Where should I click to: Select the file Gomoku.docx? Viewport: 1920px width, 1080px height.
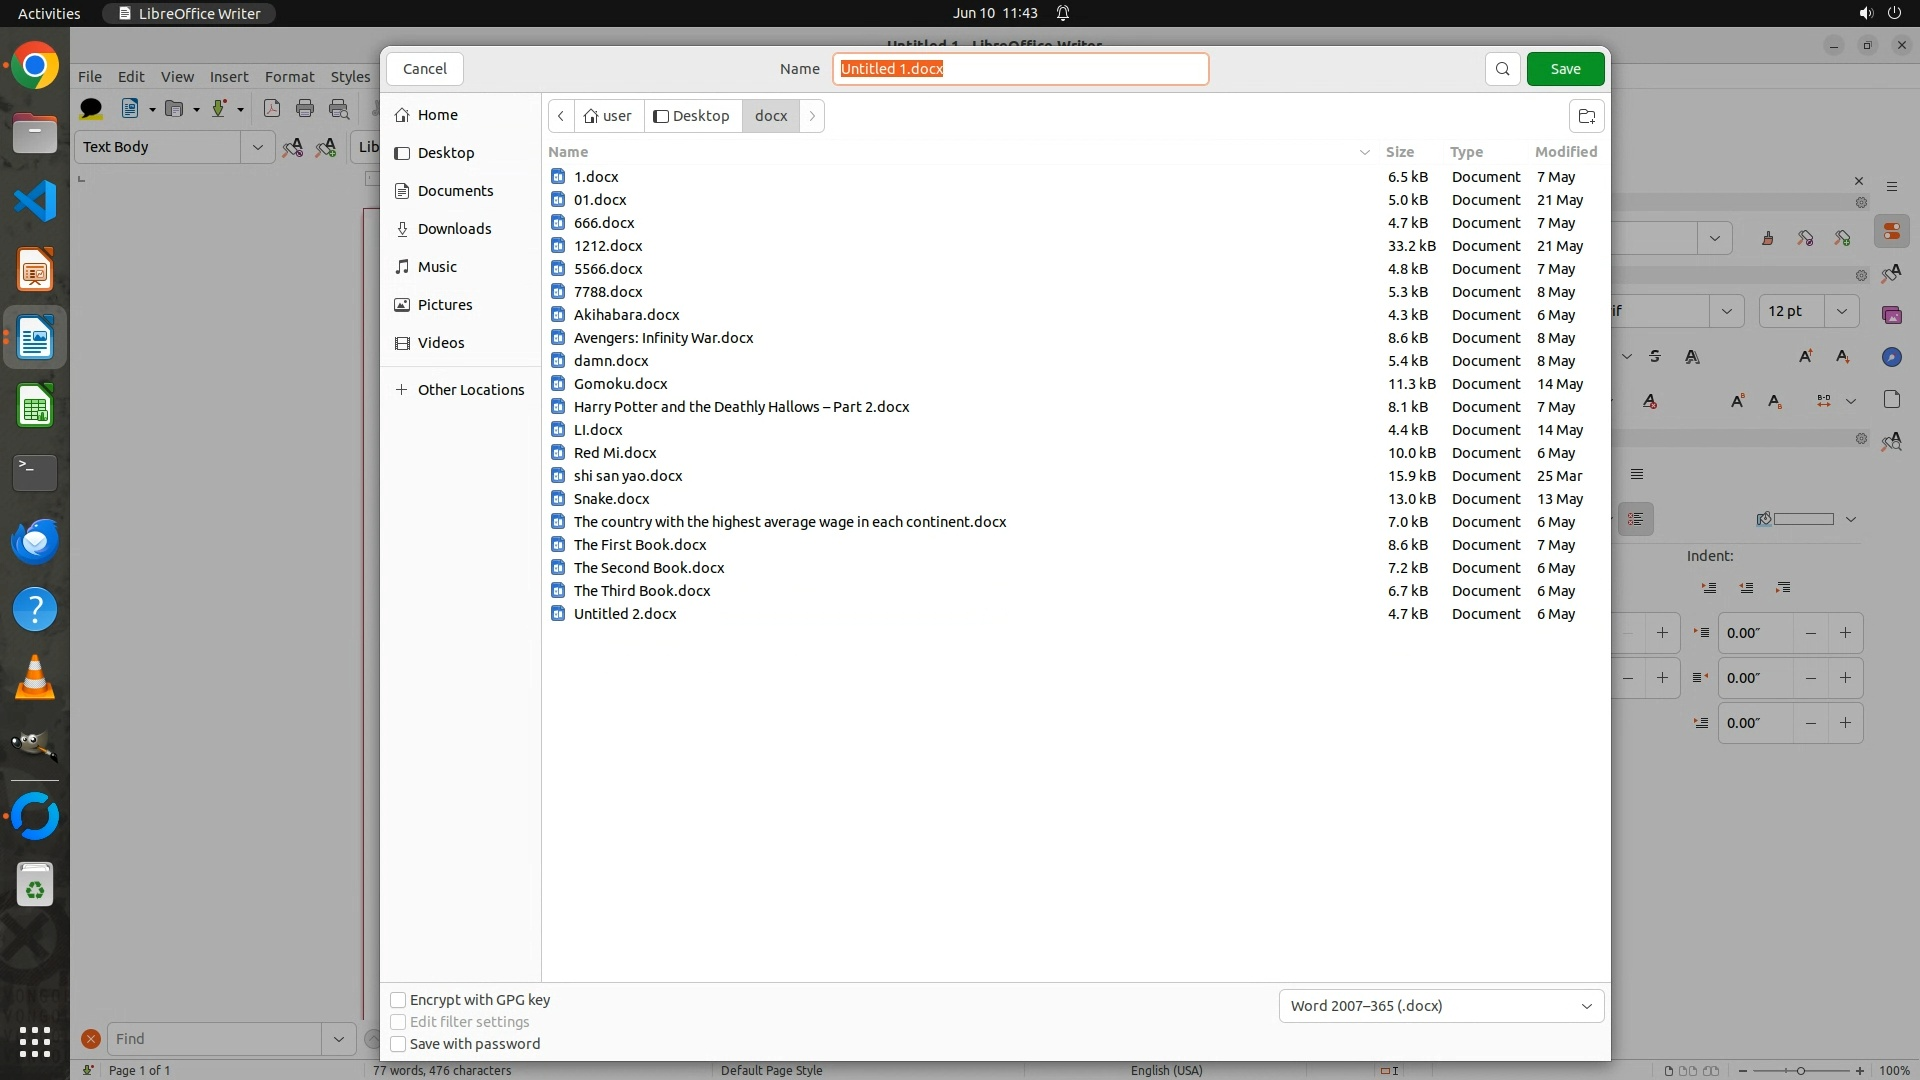(x=620, y=384)
